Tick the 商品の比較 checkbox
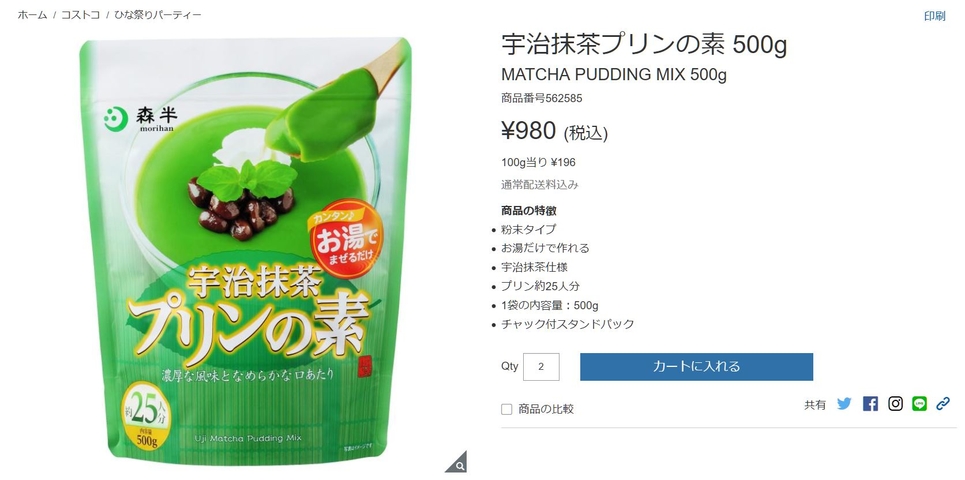The width and height of the screenshot is (965, 480). click(x=507, y=409)
